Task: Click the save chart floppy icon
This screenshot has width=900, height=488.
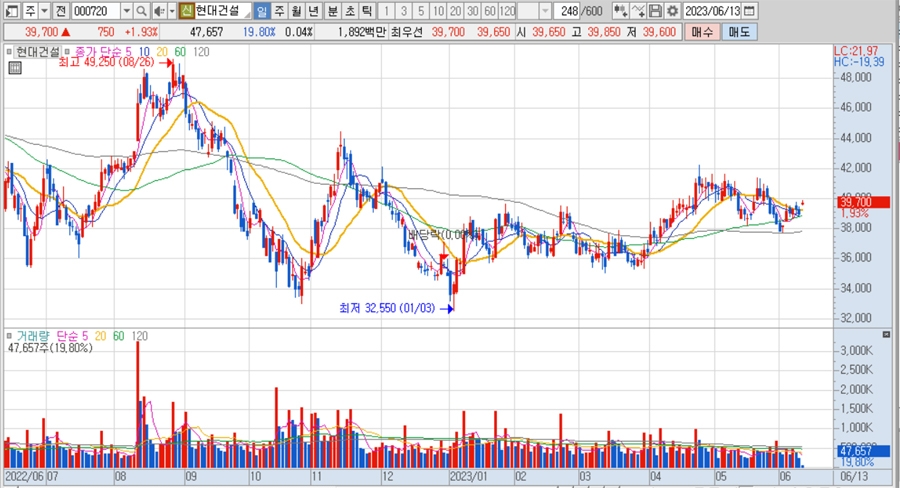Action: (x=654, y=11)
